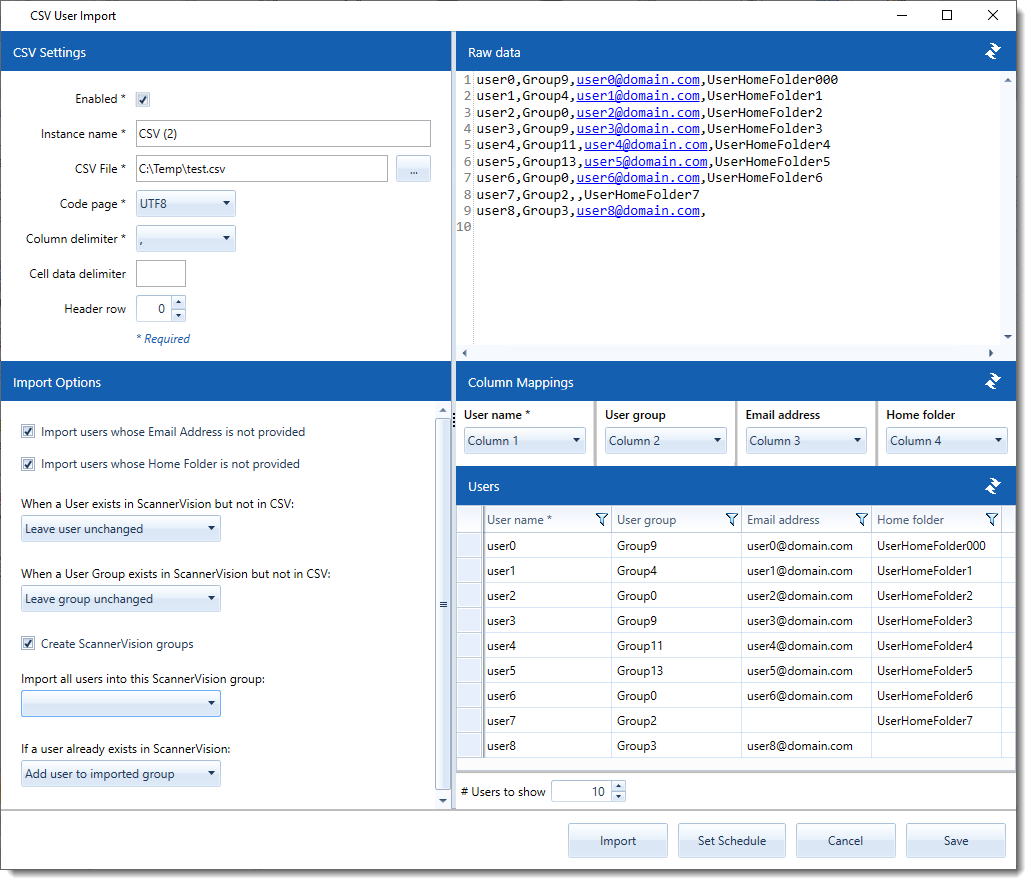Click the Users panel refresh icon

(x=992, y=486)
